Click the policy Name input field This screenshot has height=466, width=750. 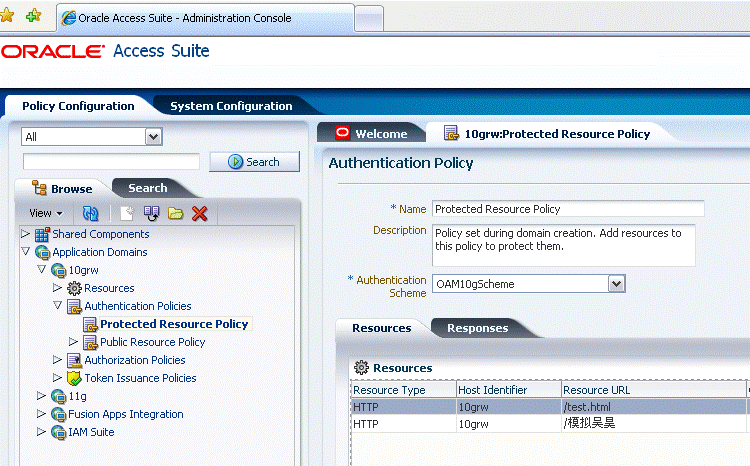coord(568,209)
